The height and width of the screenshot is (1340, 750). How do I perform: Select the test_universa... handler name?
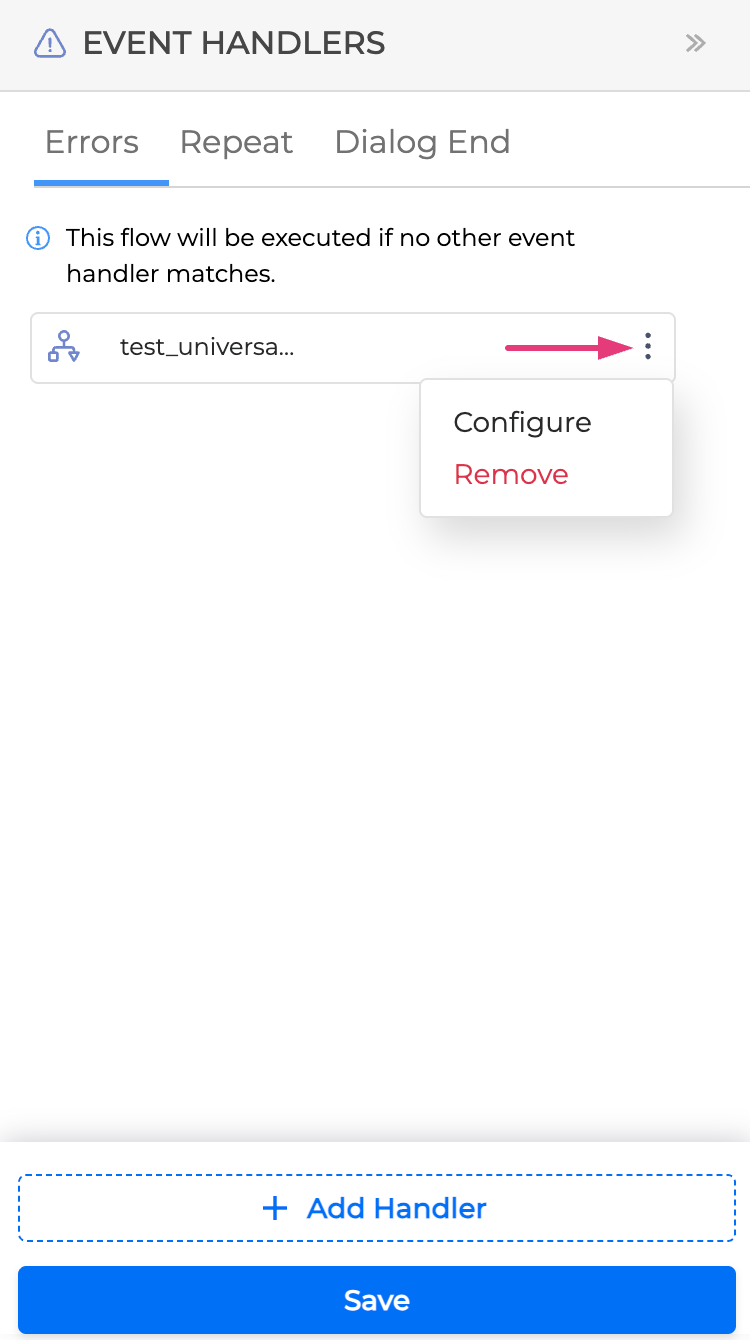[x=207, y=347]
